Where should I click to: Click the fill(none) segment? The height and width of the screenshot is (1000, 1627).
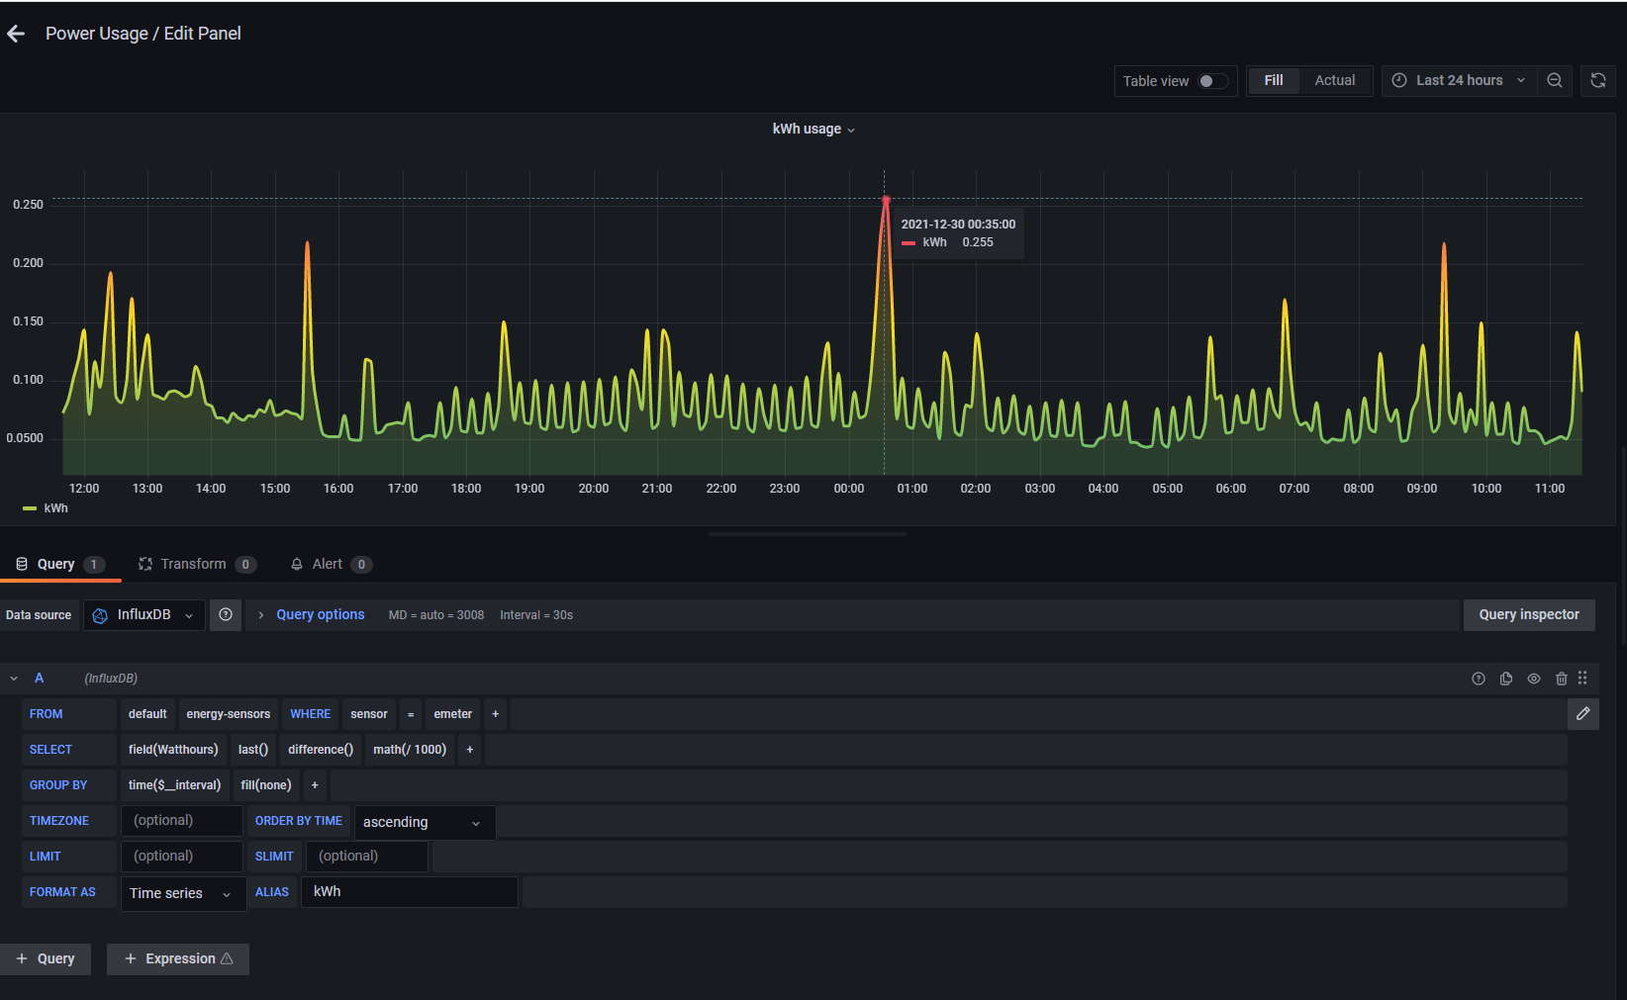click(266, 785)
